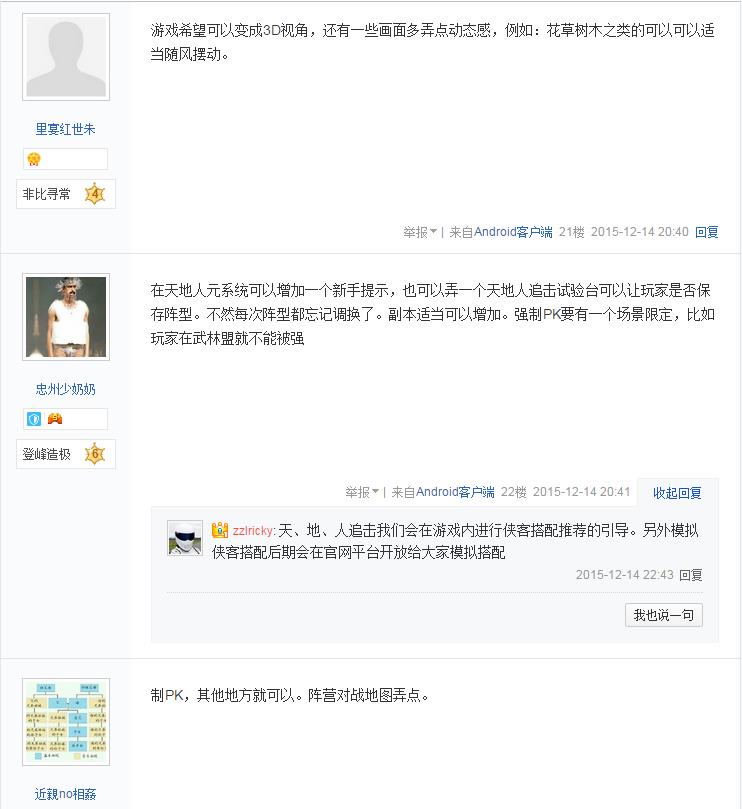This screenshot has height=809, width=742.
Task: Open the zzlricky username link
Action: 252,530
